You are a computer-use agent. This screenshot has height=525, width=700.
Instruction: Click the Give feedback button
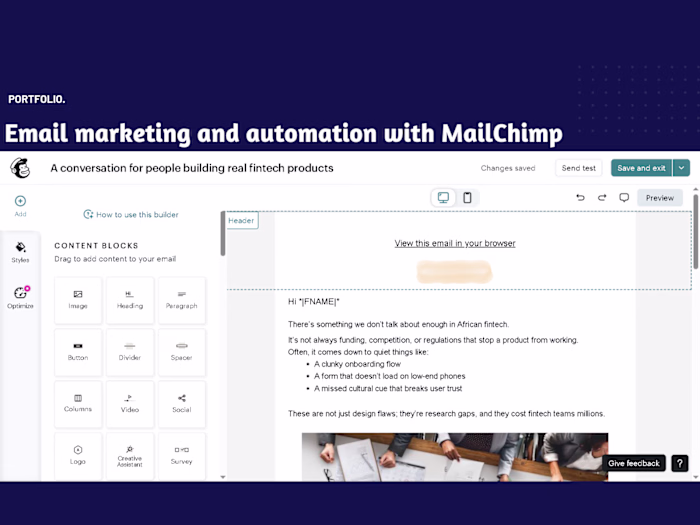[634, 463]
